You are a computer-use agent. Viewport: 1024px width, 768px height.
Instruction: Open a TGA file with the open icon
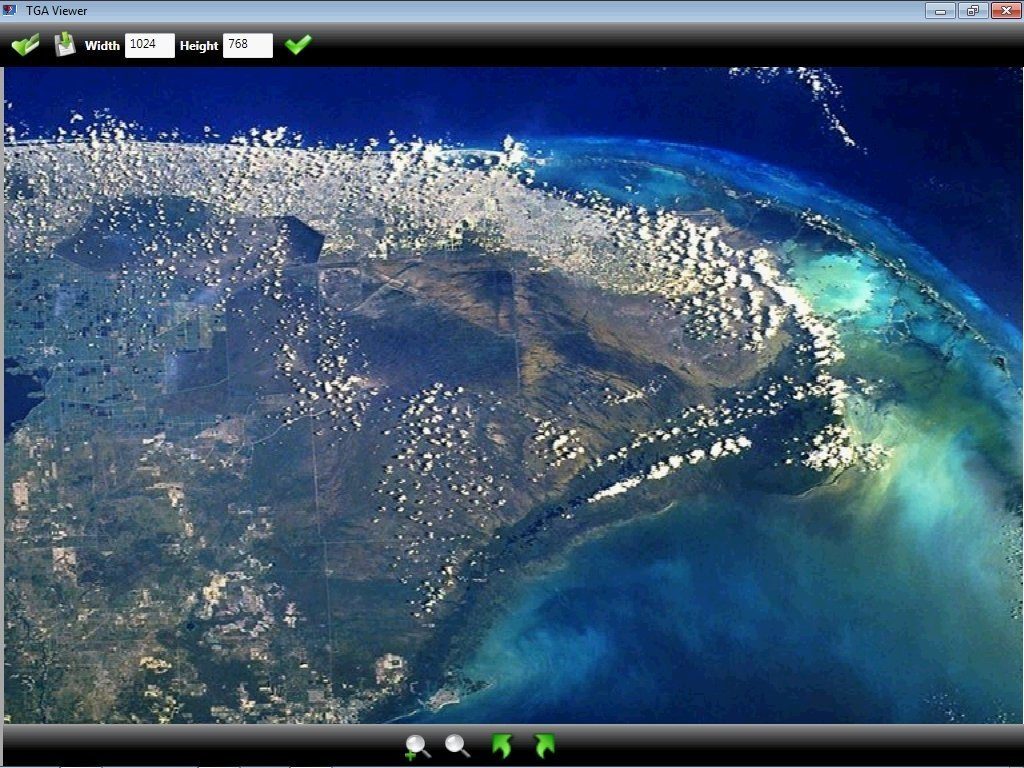[x=25, y=44]
